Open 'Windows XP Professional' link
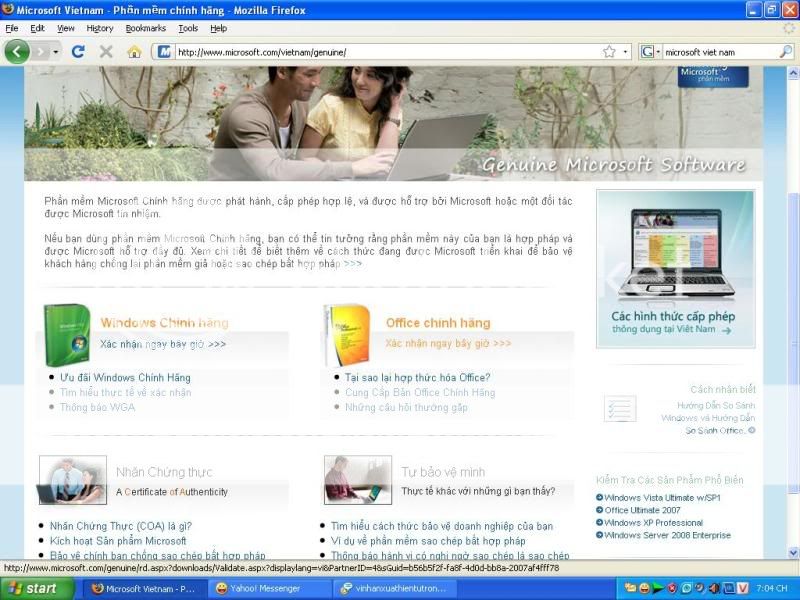The width and height of the screenshot is (800, 600). pyautogui.click(x=653, y=523)
